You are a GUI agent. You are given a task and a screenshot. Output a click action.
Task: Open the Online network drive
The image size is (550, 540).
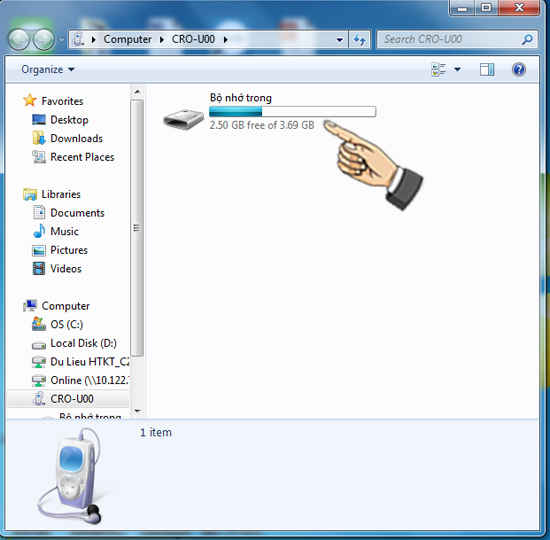89,380
